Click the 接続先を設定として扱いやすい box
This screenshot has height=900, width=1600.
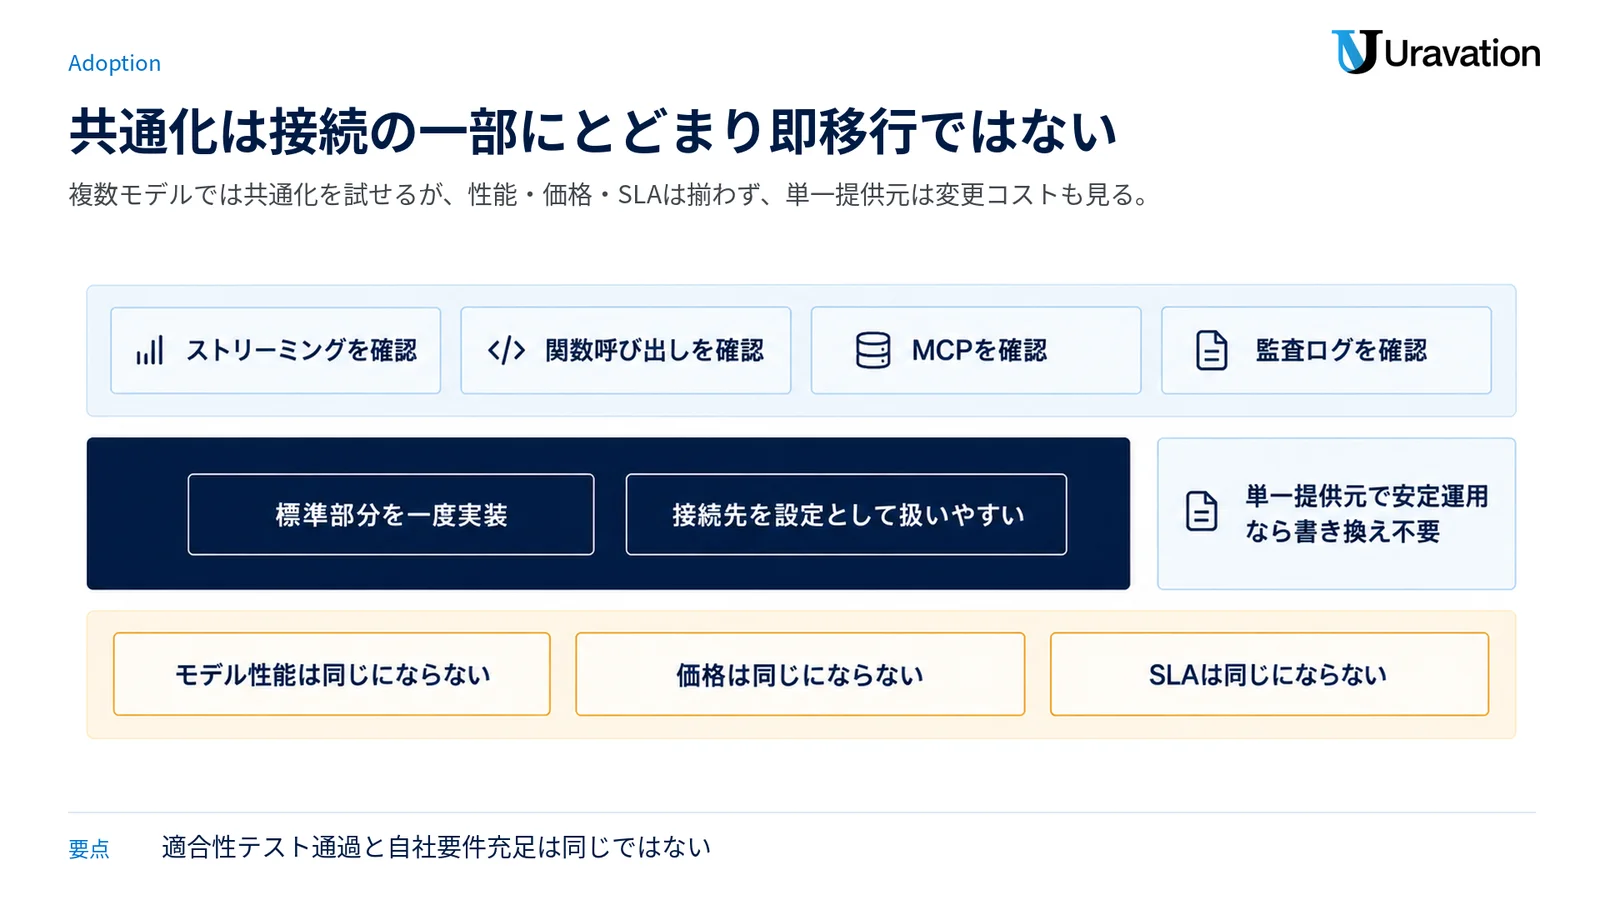click(846, 514)
